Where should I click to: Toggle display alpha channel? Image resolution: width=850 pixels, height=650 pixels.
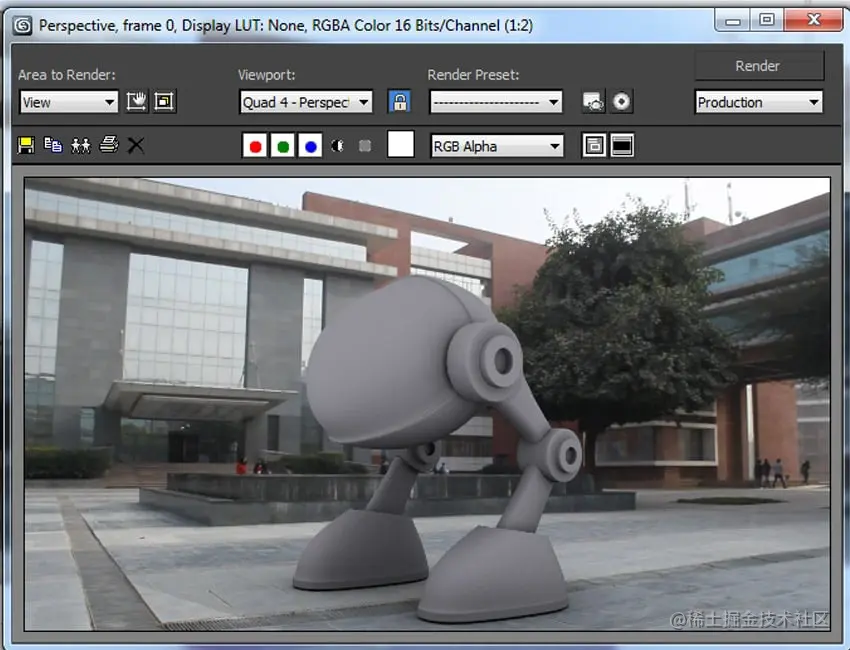[337, 146]
